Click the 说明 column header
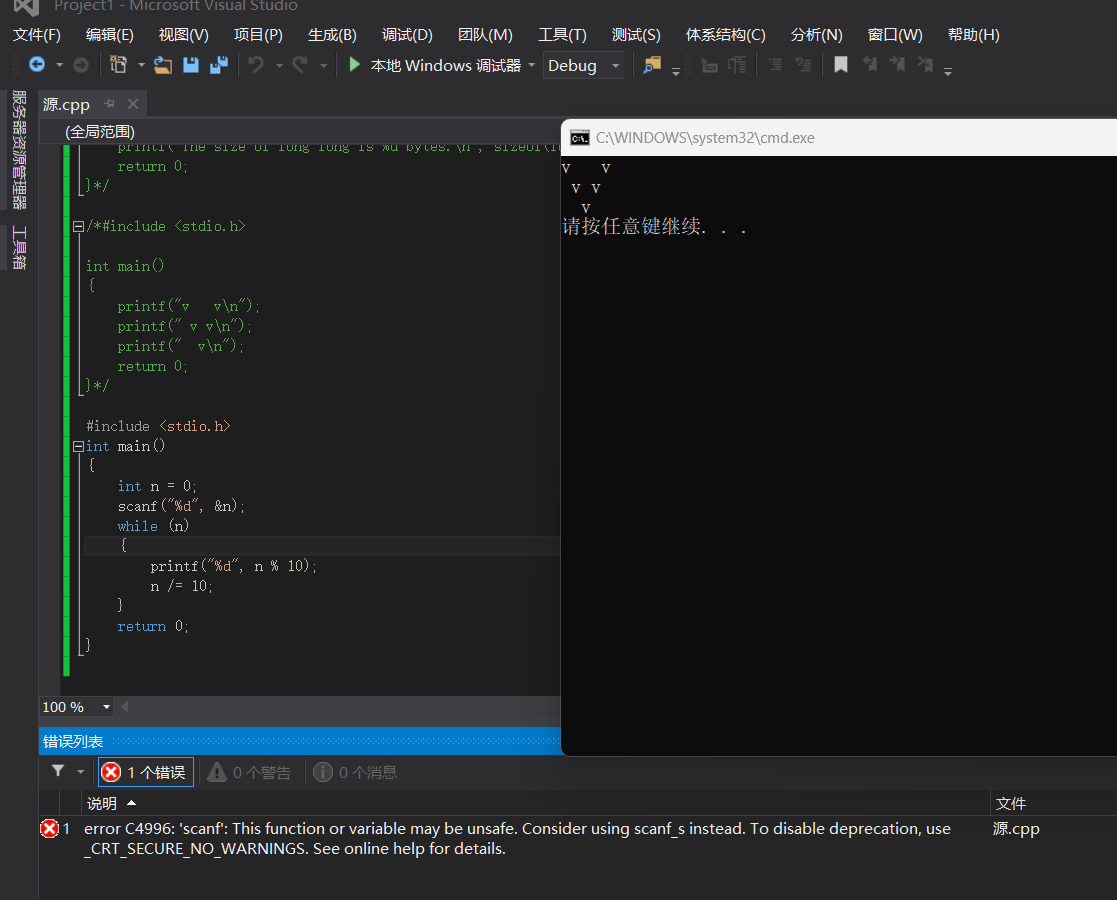 click(102, 803)
